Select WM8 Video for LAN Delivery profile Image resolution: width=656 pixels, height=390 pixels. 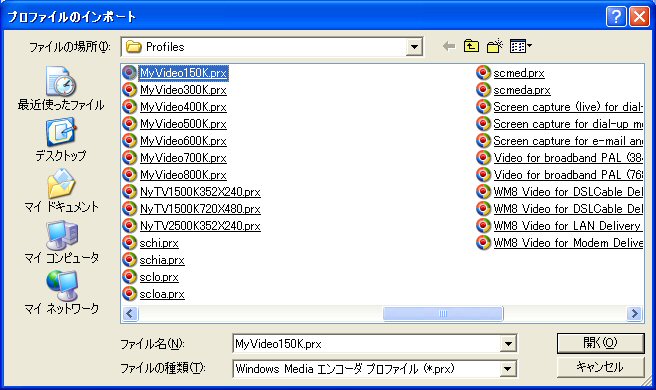coord(568,226)
